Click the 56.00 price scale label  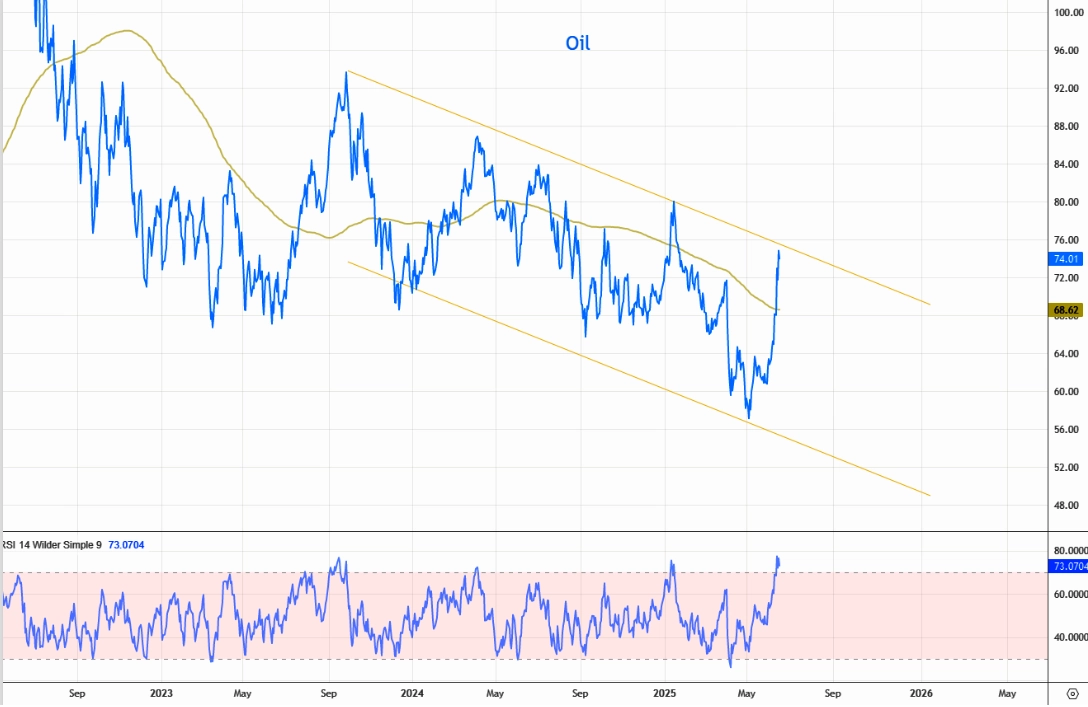tap(1066, 429)
